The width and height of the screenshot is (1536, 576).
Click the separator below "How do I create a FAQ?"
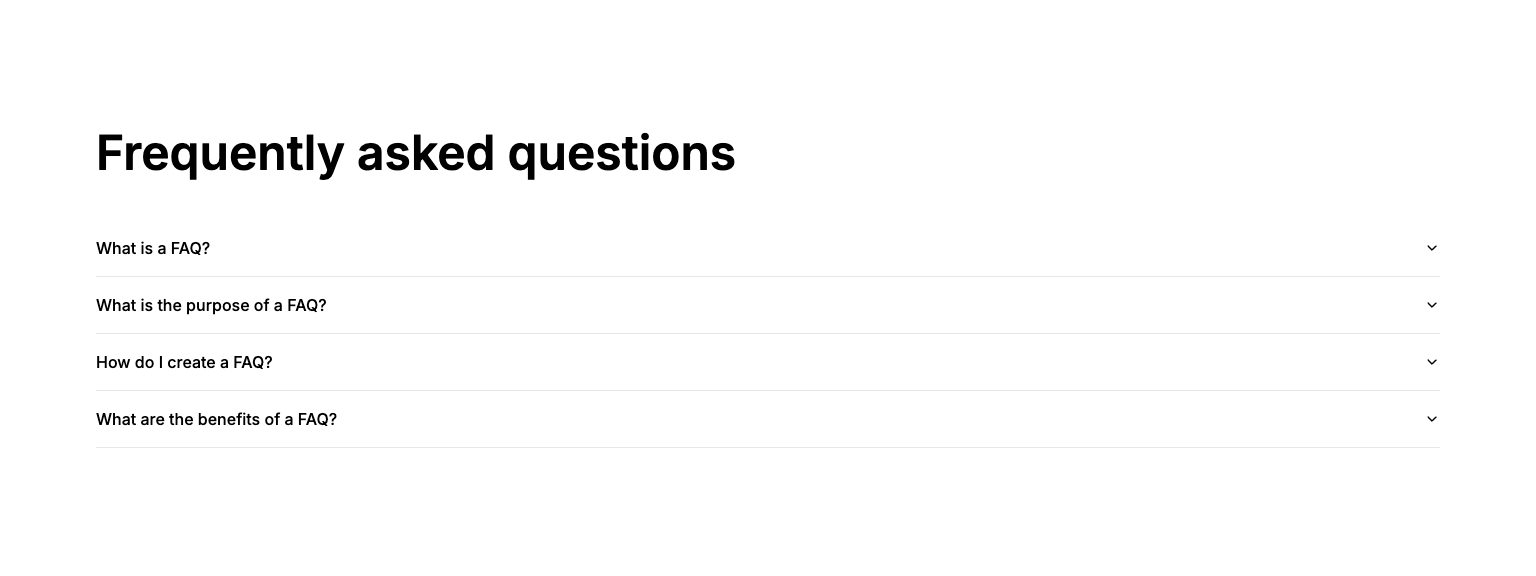768,390
